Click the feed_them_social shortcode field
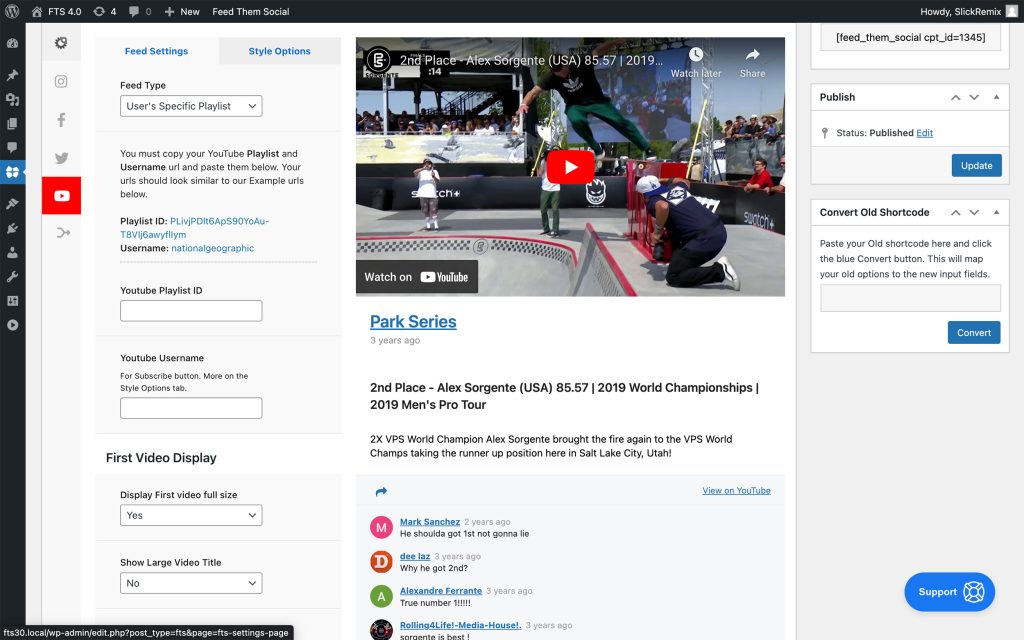 click(x=910, y=37)
